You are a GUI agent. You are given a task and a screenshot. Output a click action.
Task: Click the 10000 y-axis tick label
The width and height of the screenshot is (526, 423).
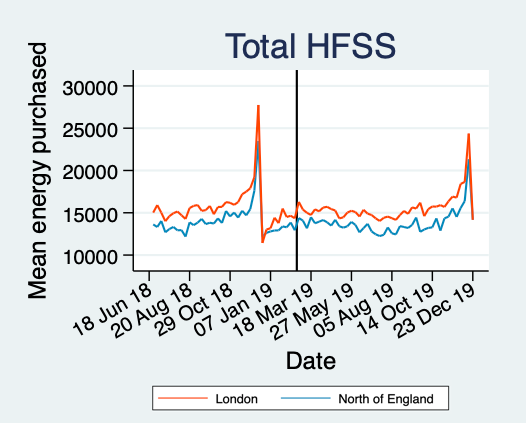pyautogui.click(x=90, y=257)
